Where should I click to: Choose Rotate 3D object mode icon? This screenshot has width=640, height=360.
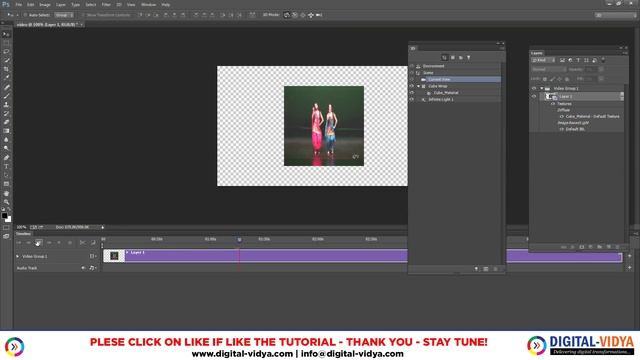point(287,15)
